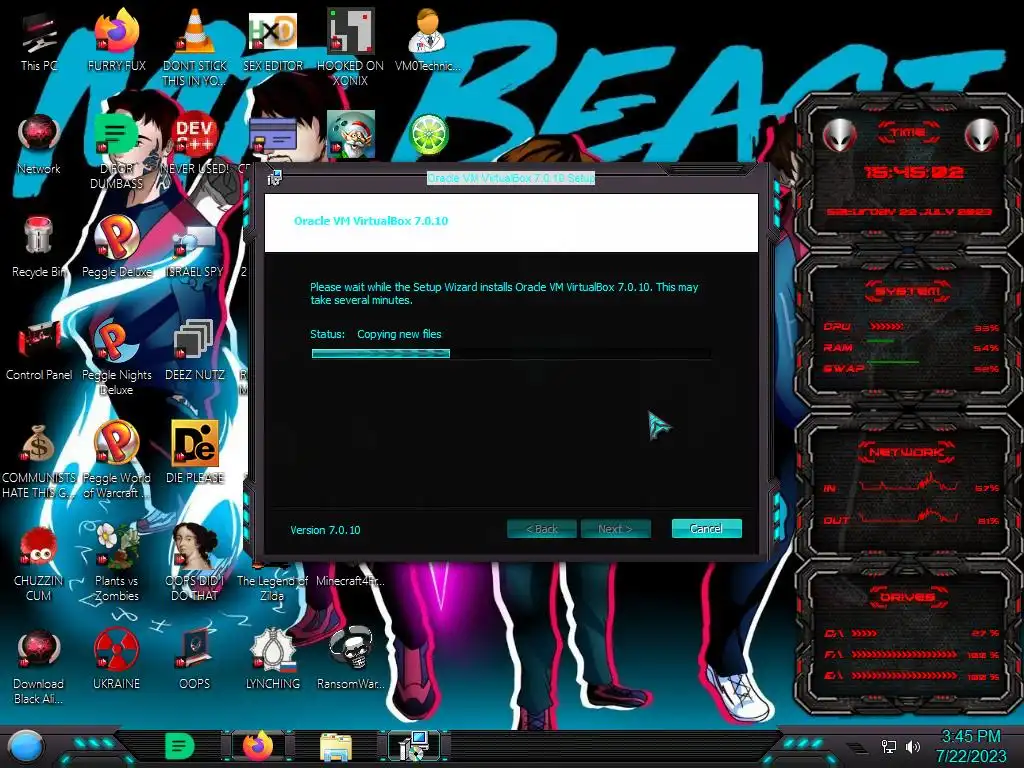Click the TIME widget clock display
1024x768 pixels.
click(912, 172)
